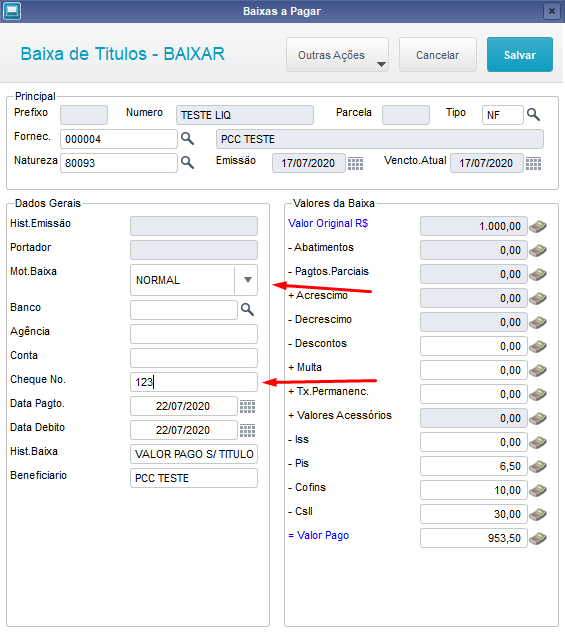Open lookup magnifier next to Natureza field
Image resolution: width=565 pixels, height=632 pixels.
tap(187, 162)
